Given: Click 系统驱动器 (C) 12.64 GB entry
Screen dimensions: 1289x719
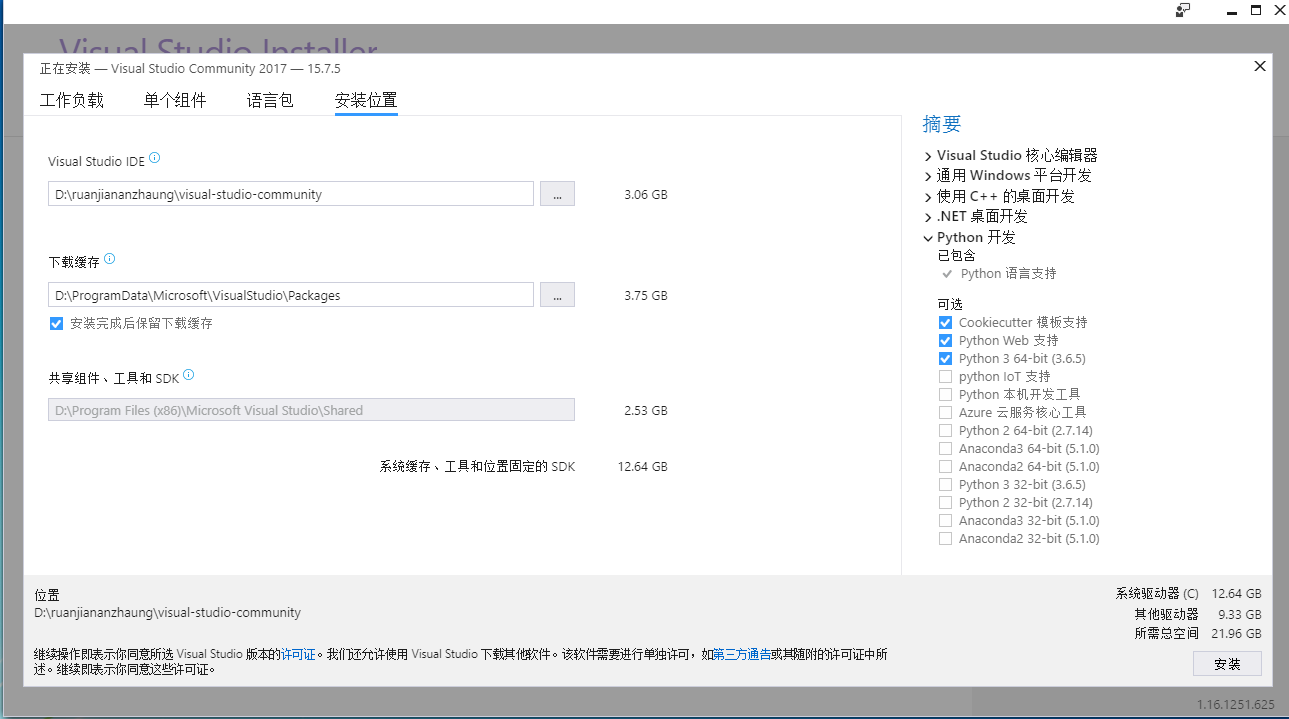Looking at the screenshot, I should 1189,593.
